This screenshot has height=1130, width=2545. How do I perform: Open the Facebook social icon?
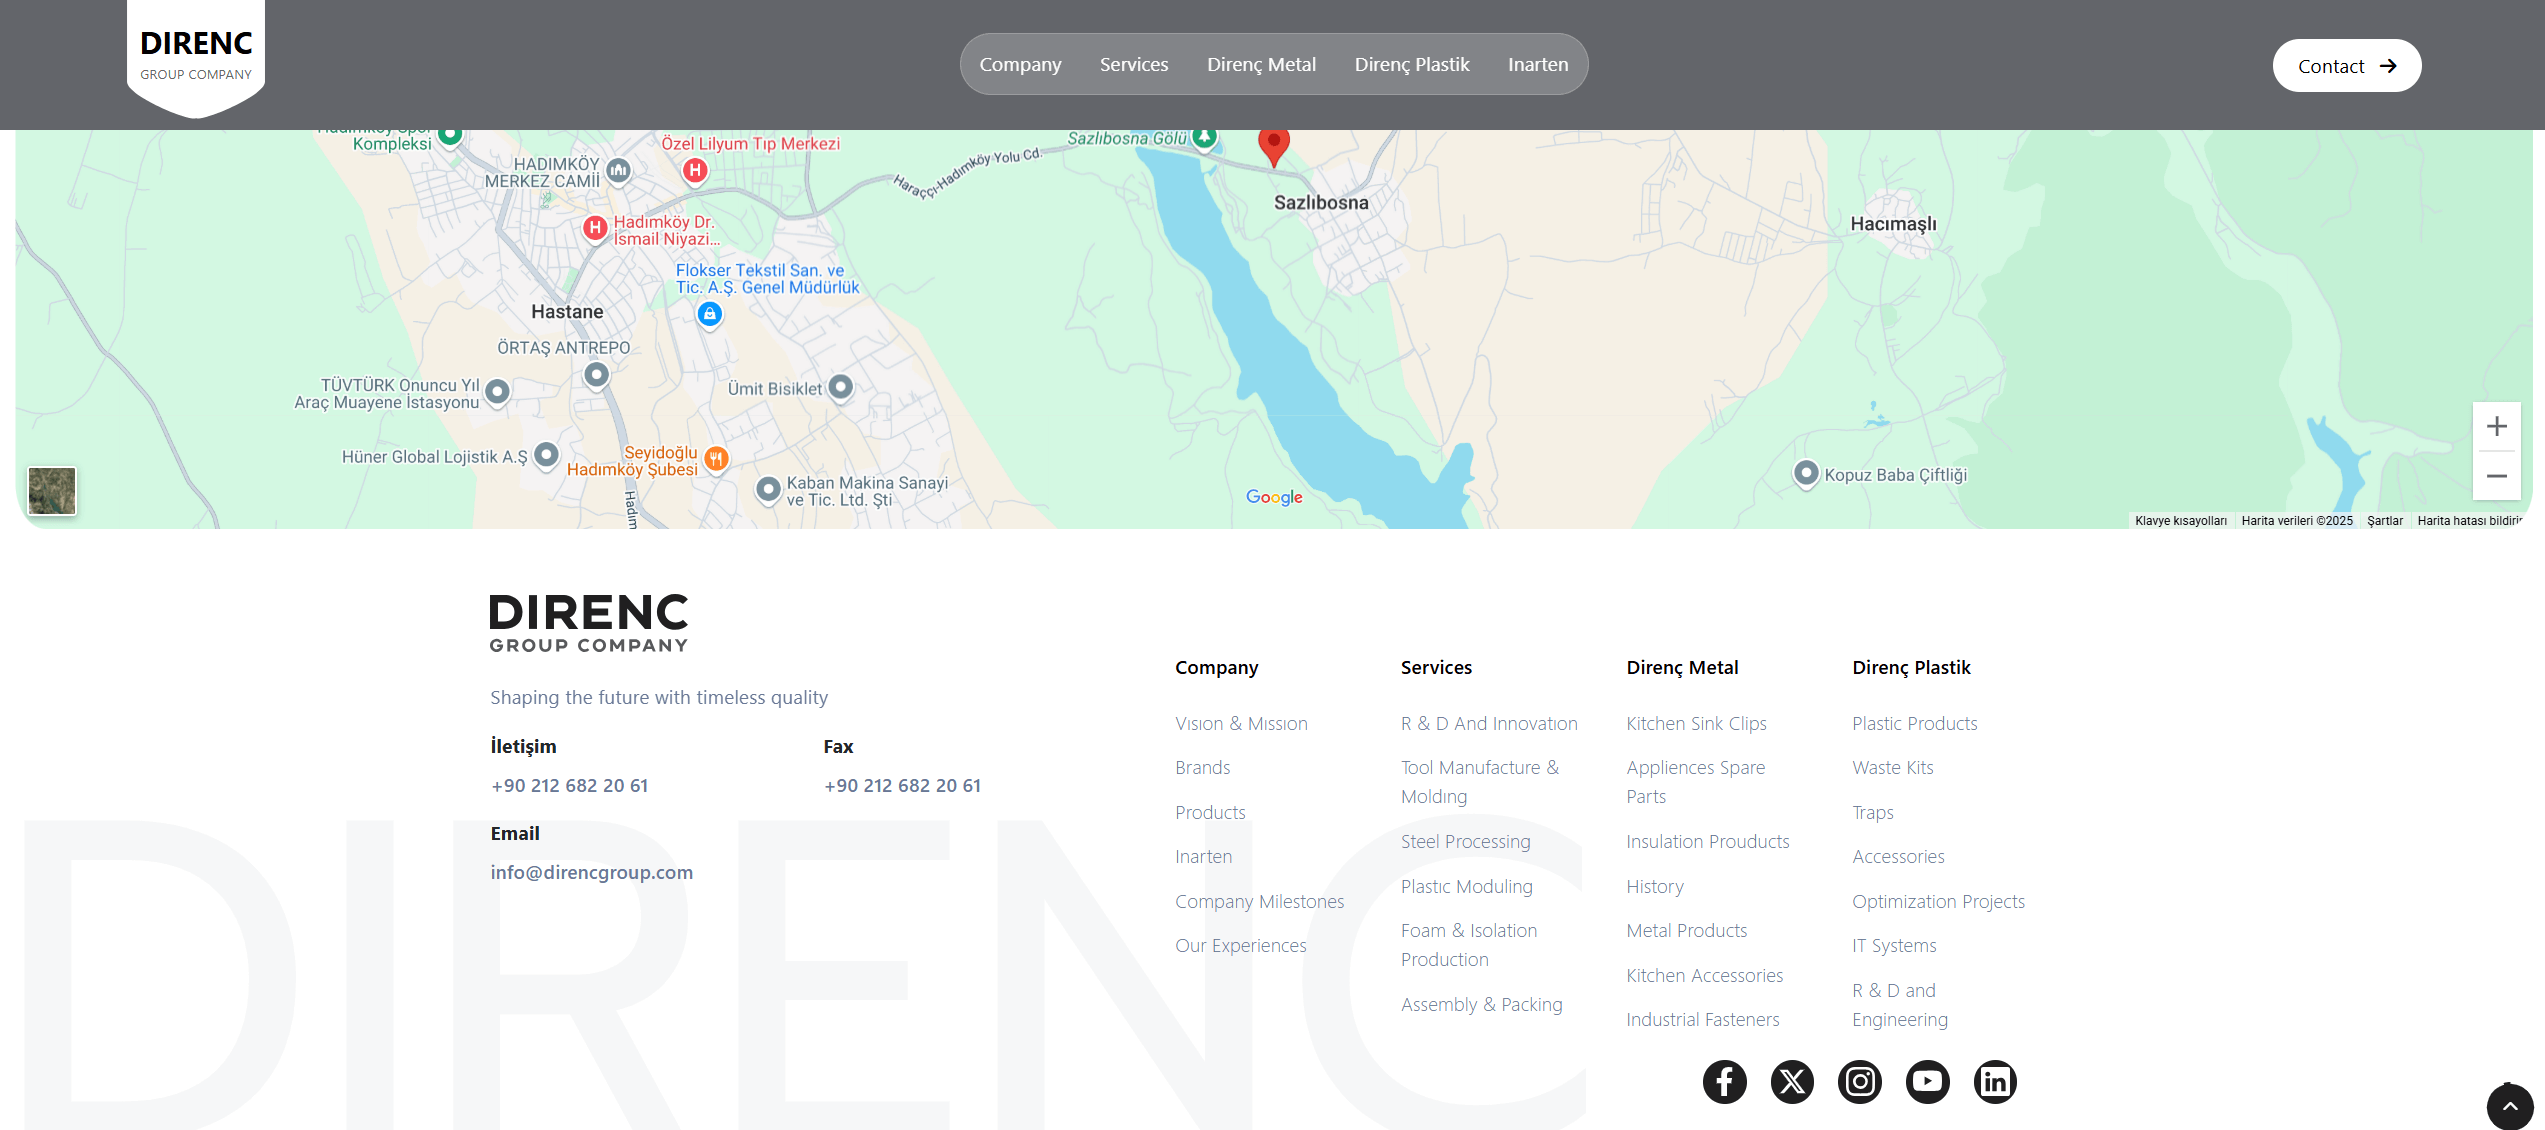1724,1081
